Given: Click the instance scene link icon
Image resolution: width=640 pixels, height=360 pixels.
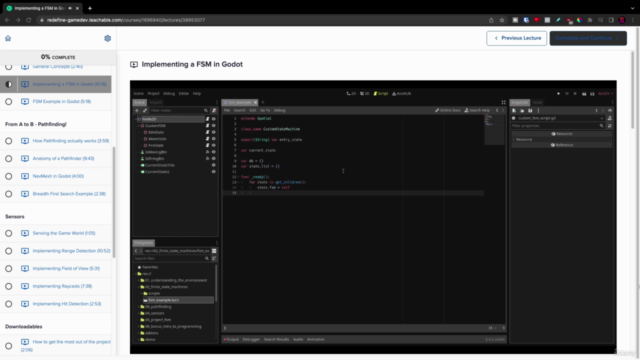Looking at the screenshot, I should click(144, 111).
